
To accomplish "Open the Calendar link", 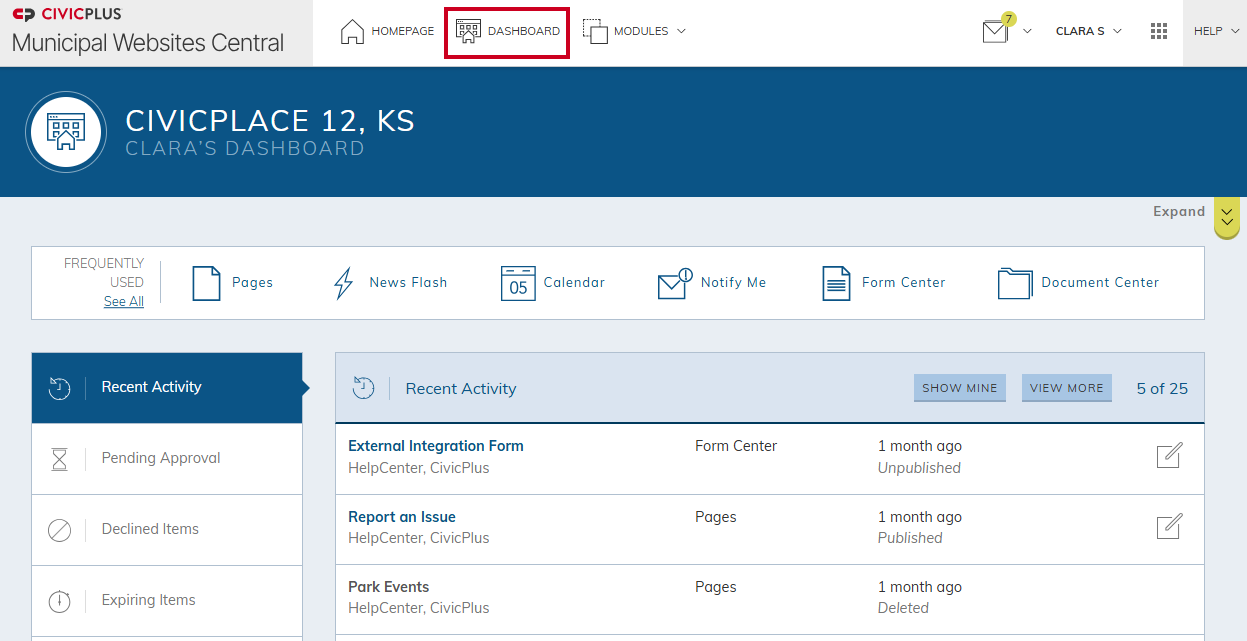I will coord(574,283).
